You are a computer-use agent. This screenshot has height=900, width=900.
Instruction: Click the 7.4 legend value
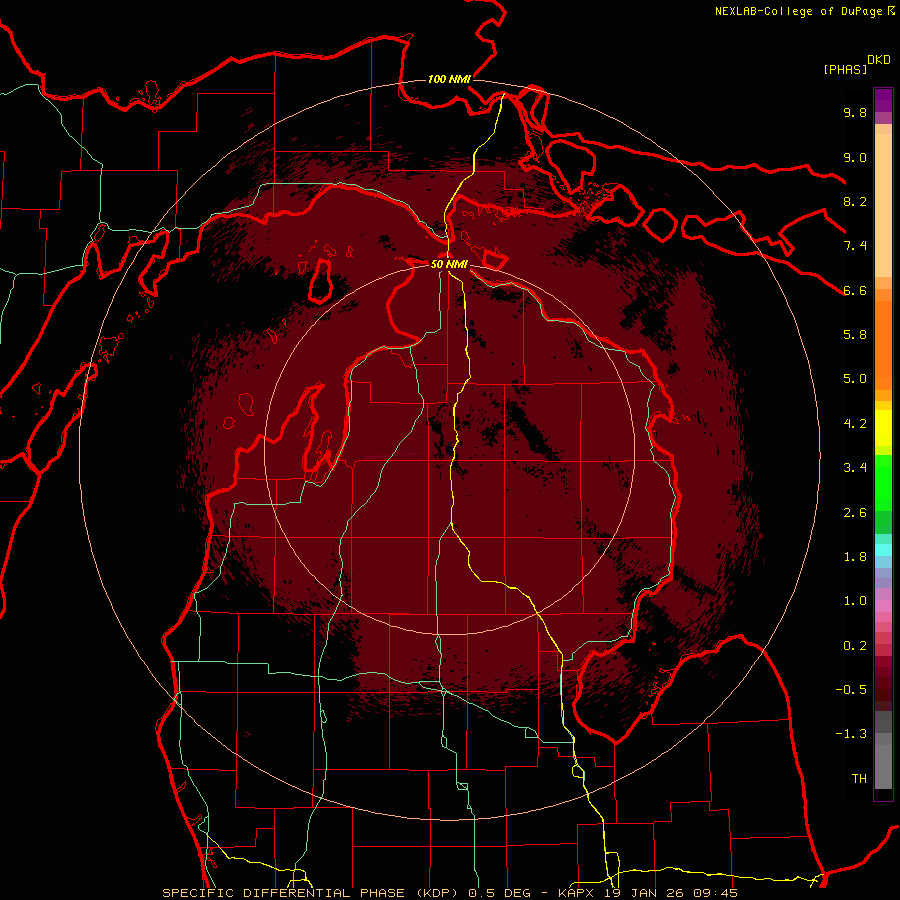click(x=855, y=246)
